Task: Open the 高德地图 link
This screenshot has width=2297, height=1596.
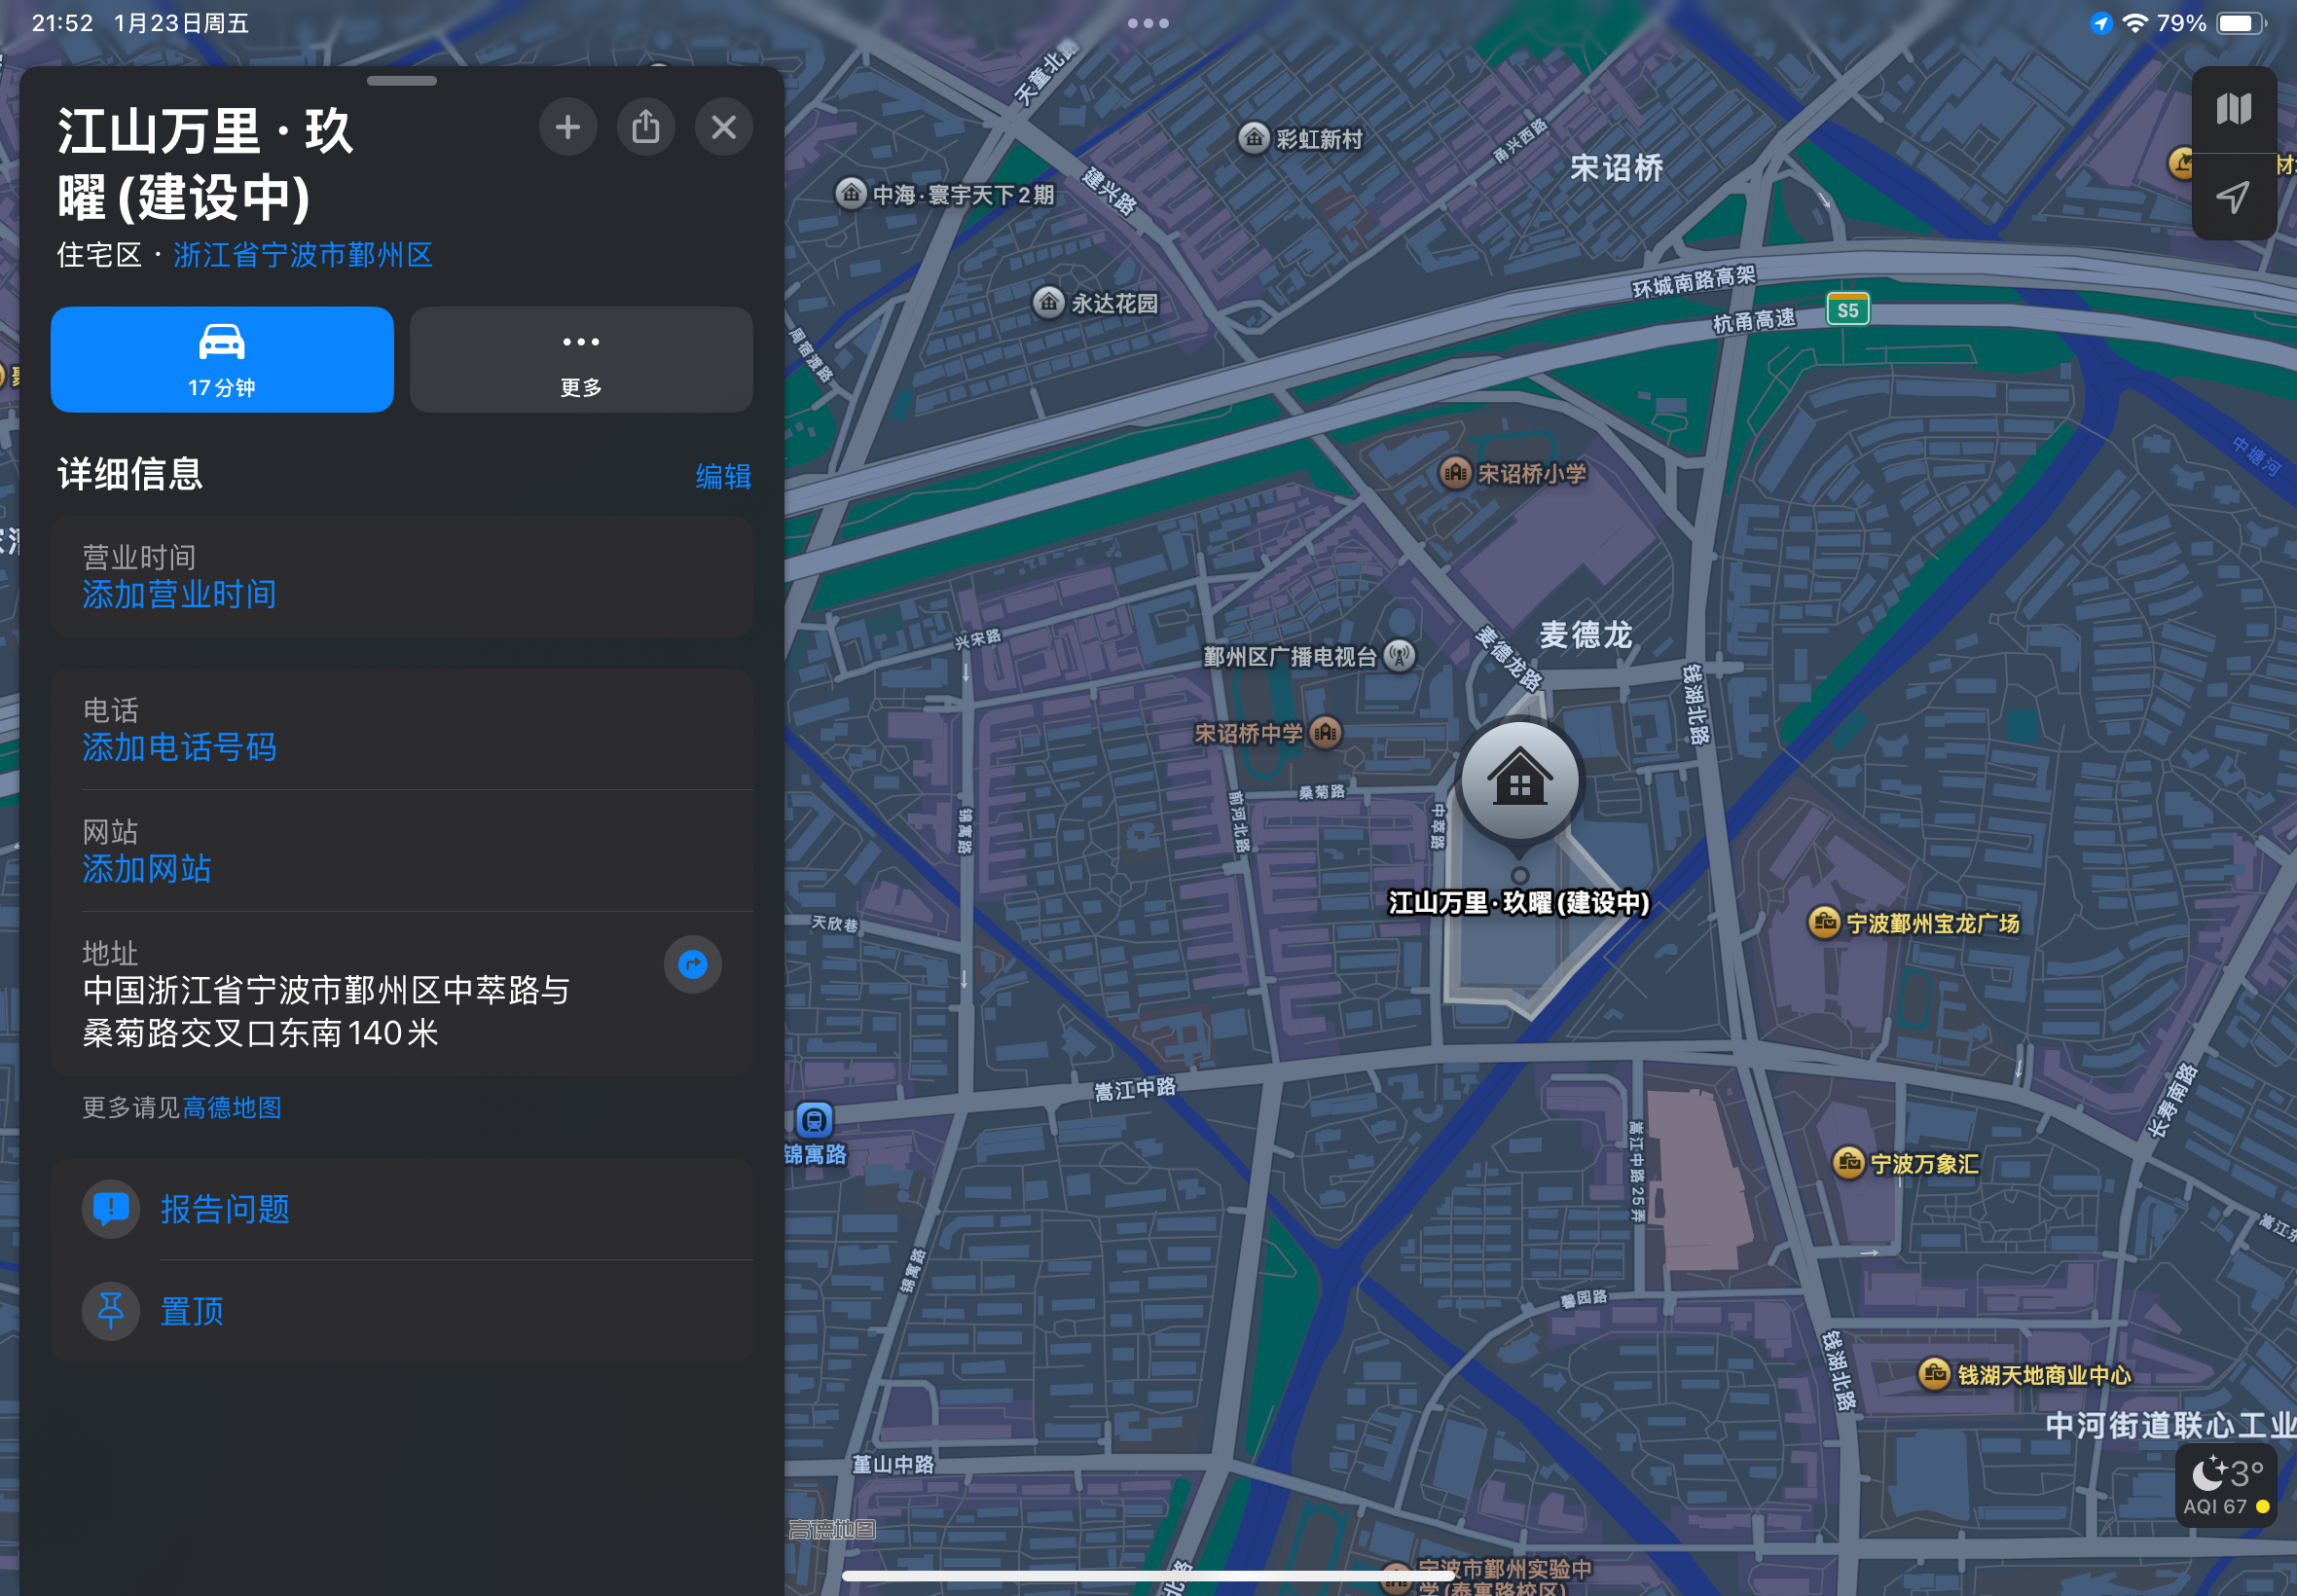Action: pos(232,1107)
